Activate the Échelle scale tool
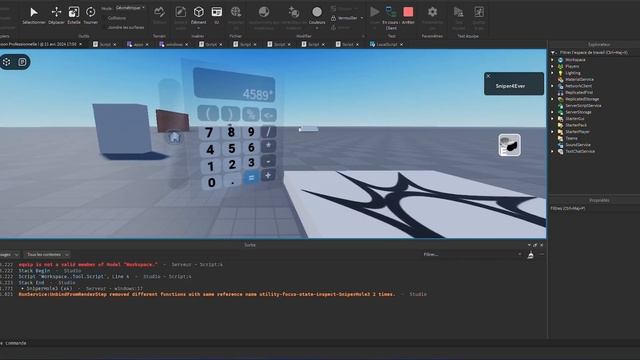The width and height of the screenshot is (640, 360). click(x=73, y=16)
